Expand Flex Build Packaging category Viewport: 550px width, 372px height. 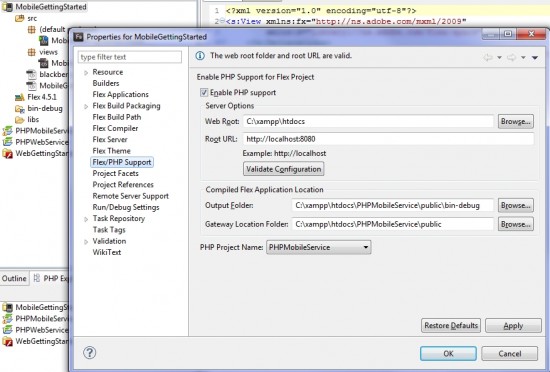point(86,106)
